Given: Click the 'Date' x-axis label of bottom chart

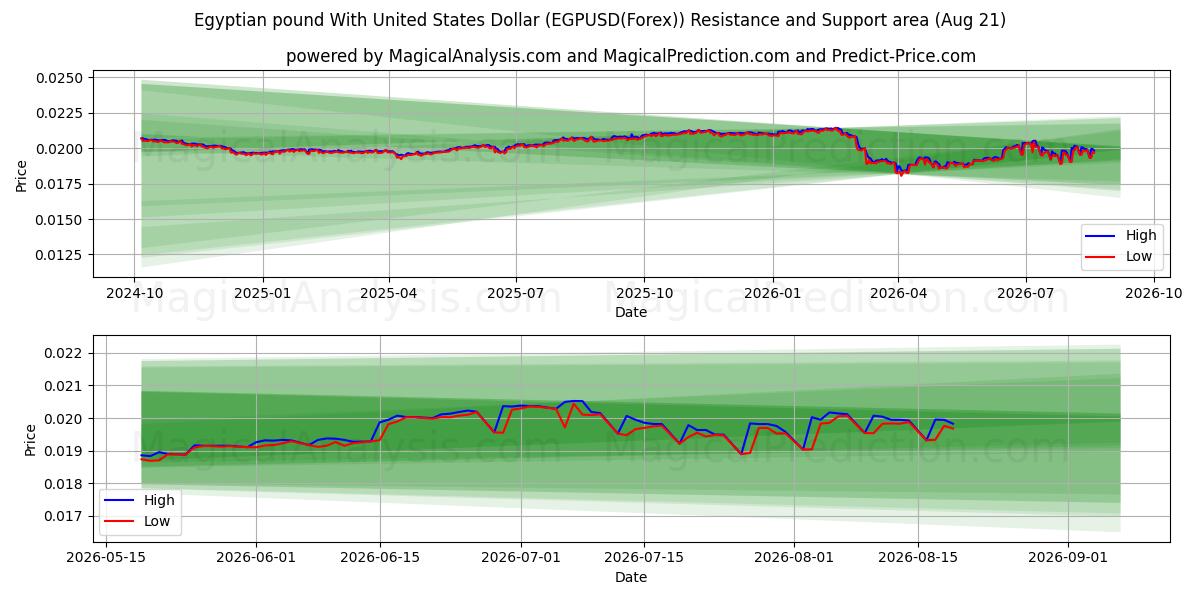Looking at the screenshot, I should tap(630, 577).
